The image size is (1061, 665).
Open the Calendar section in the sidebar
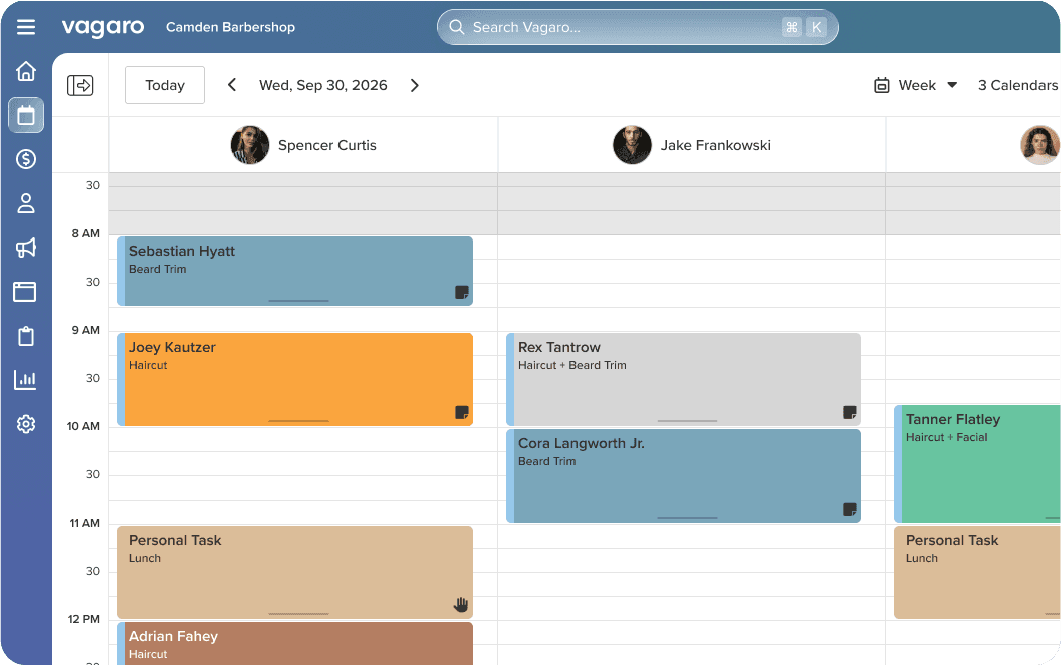click(x=26, y=115)
